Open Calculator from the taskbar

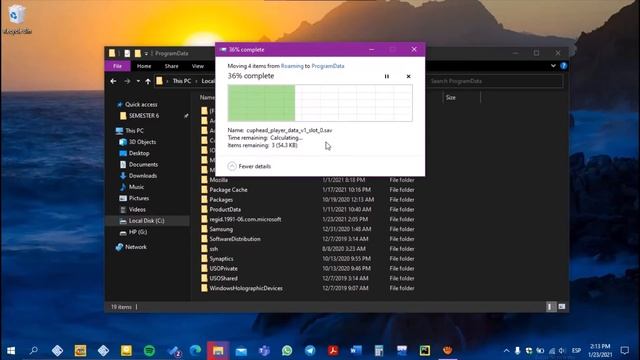[379, 350]
